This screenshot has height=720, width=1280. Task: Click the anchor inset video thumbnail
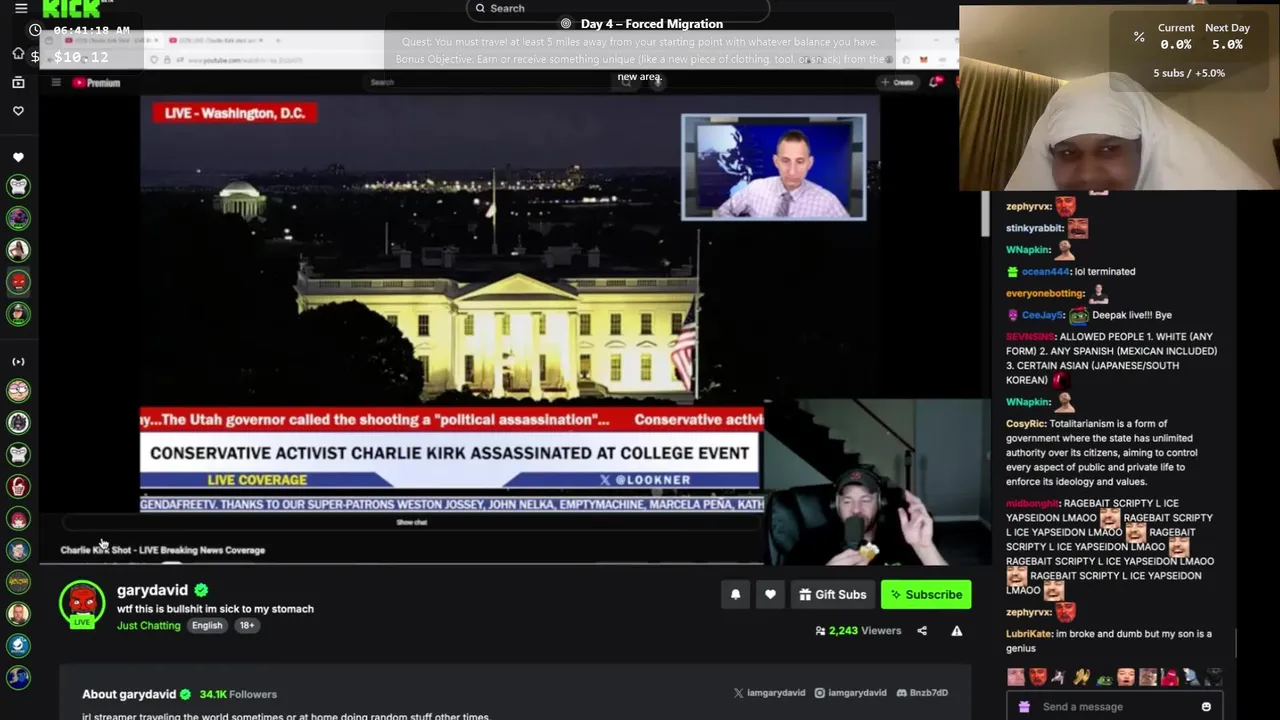[x=774, y=167]
